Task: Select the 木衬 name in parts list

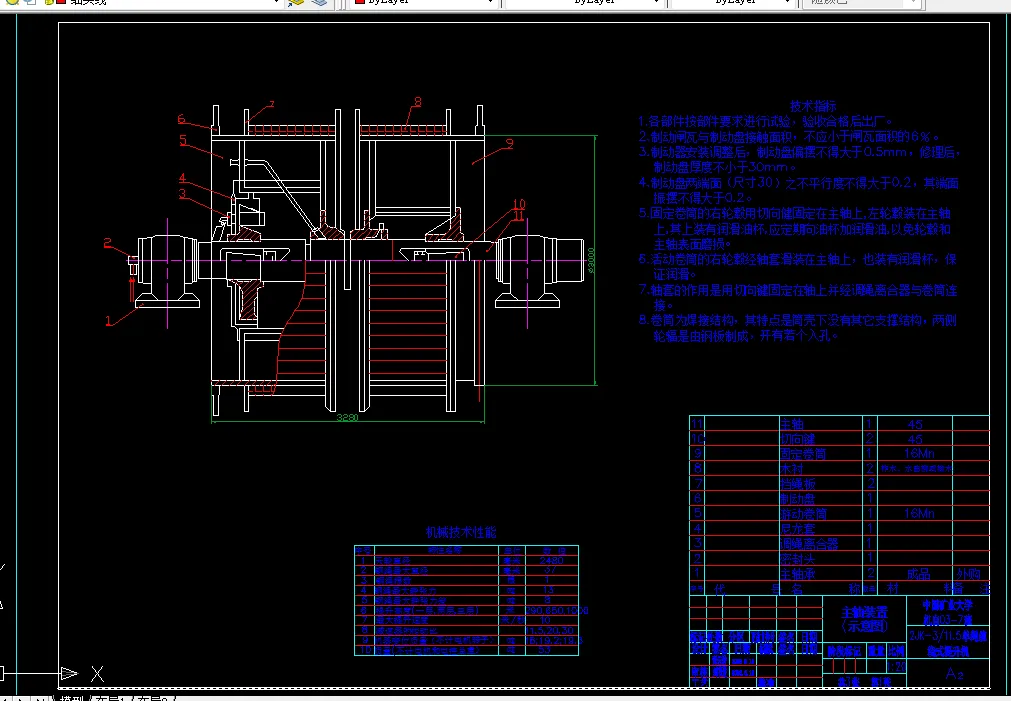Action: tap(792, 469)
